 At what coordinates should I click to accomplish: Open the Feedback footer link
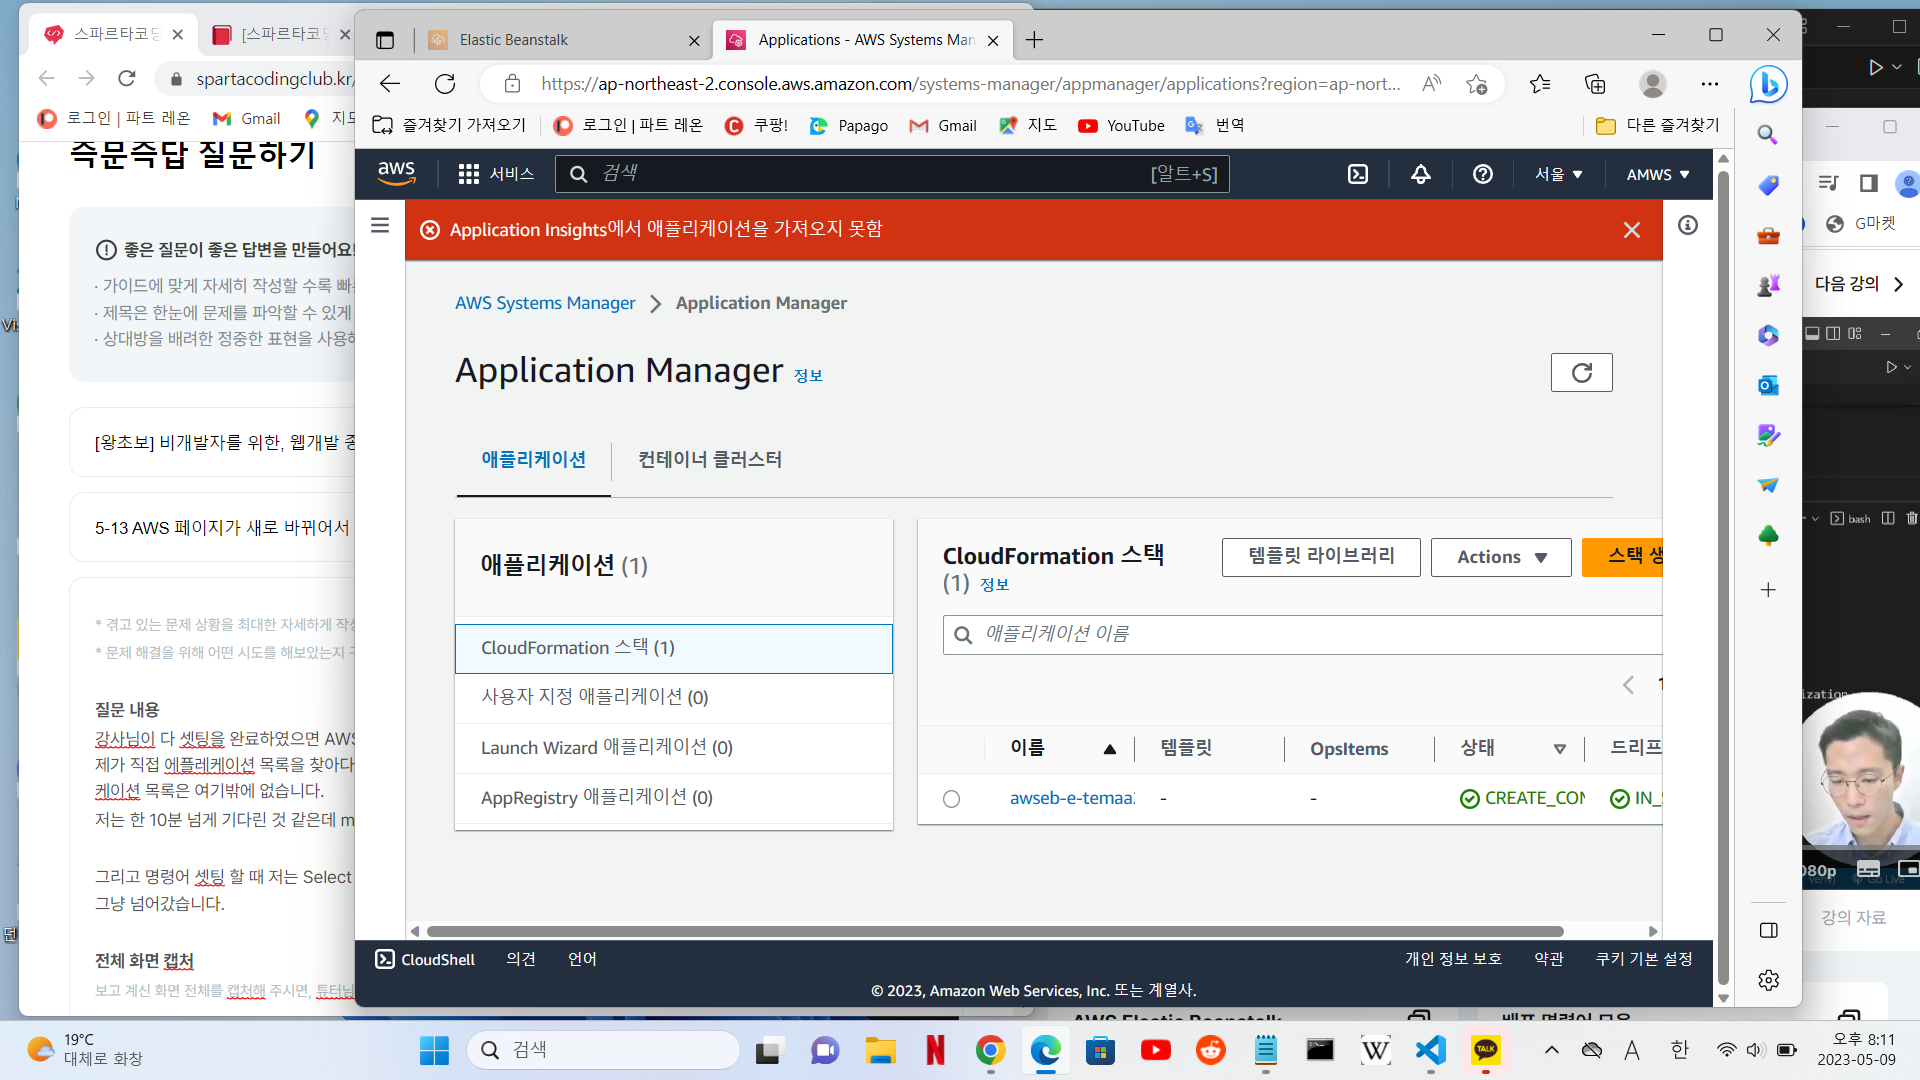point(521,959)
